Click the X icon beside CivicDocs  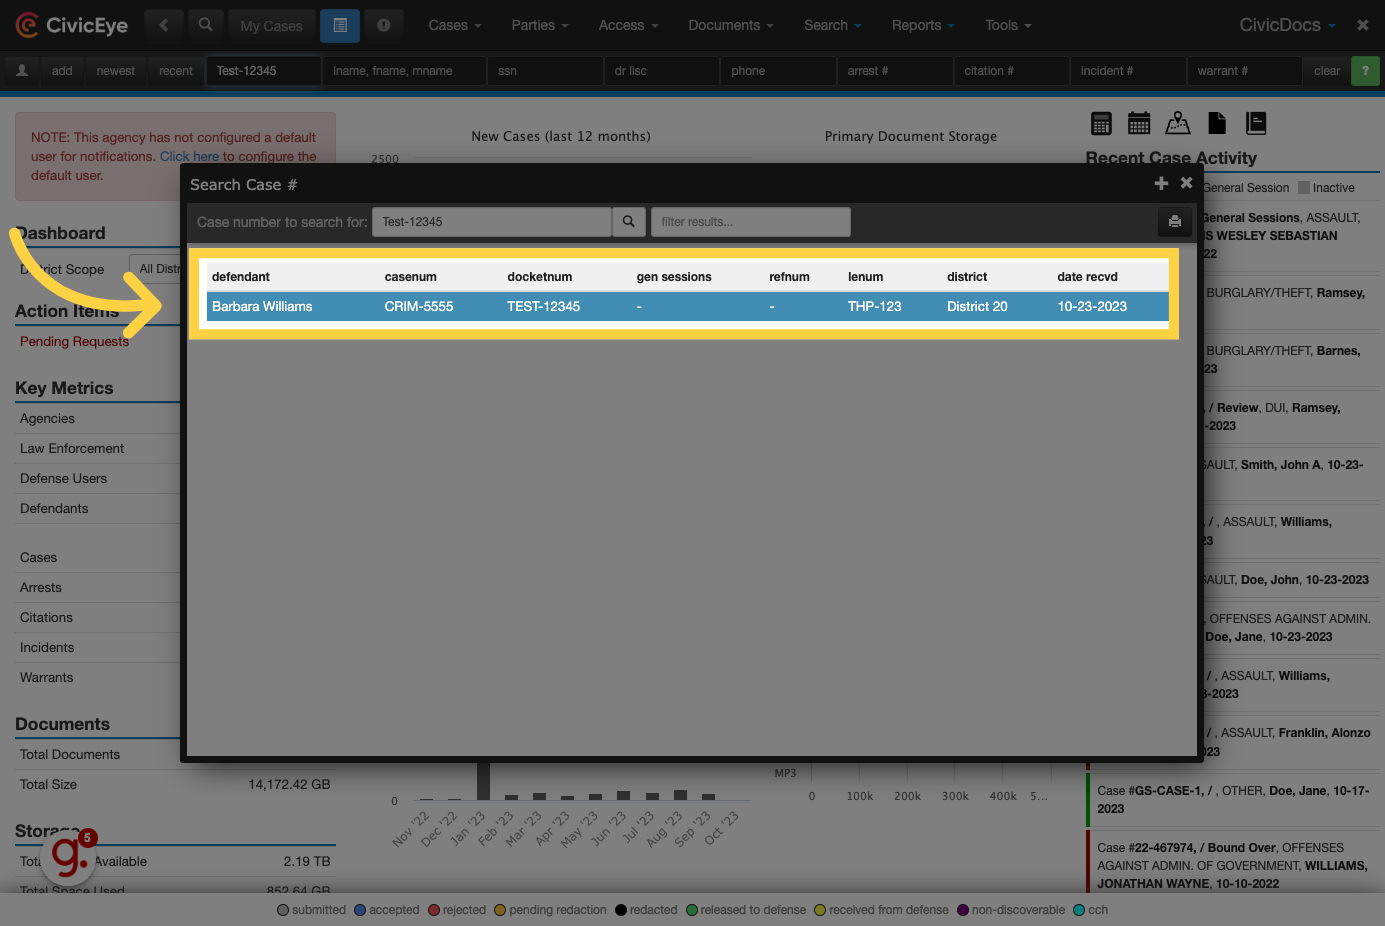tap(1363, 25)
